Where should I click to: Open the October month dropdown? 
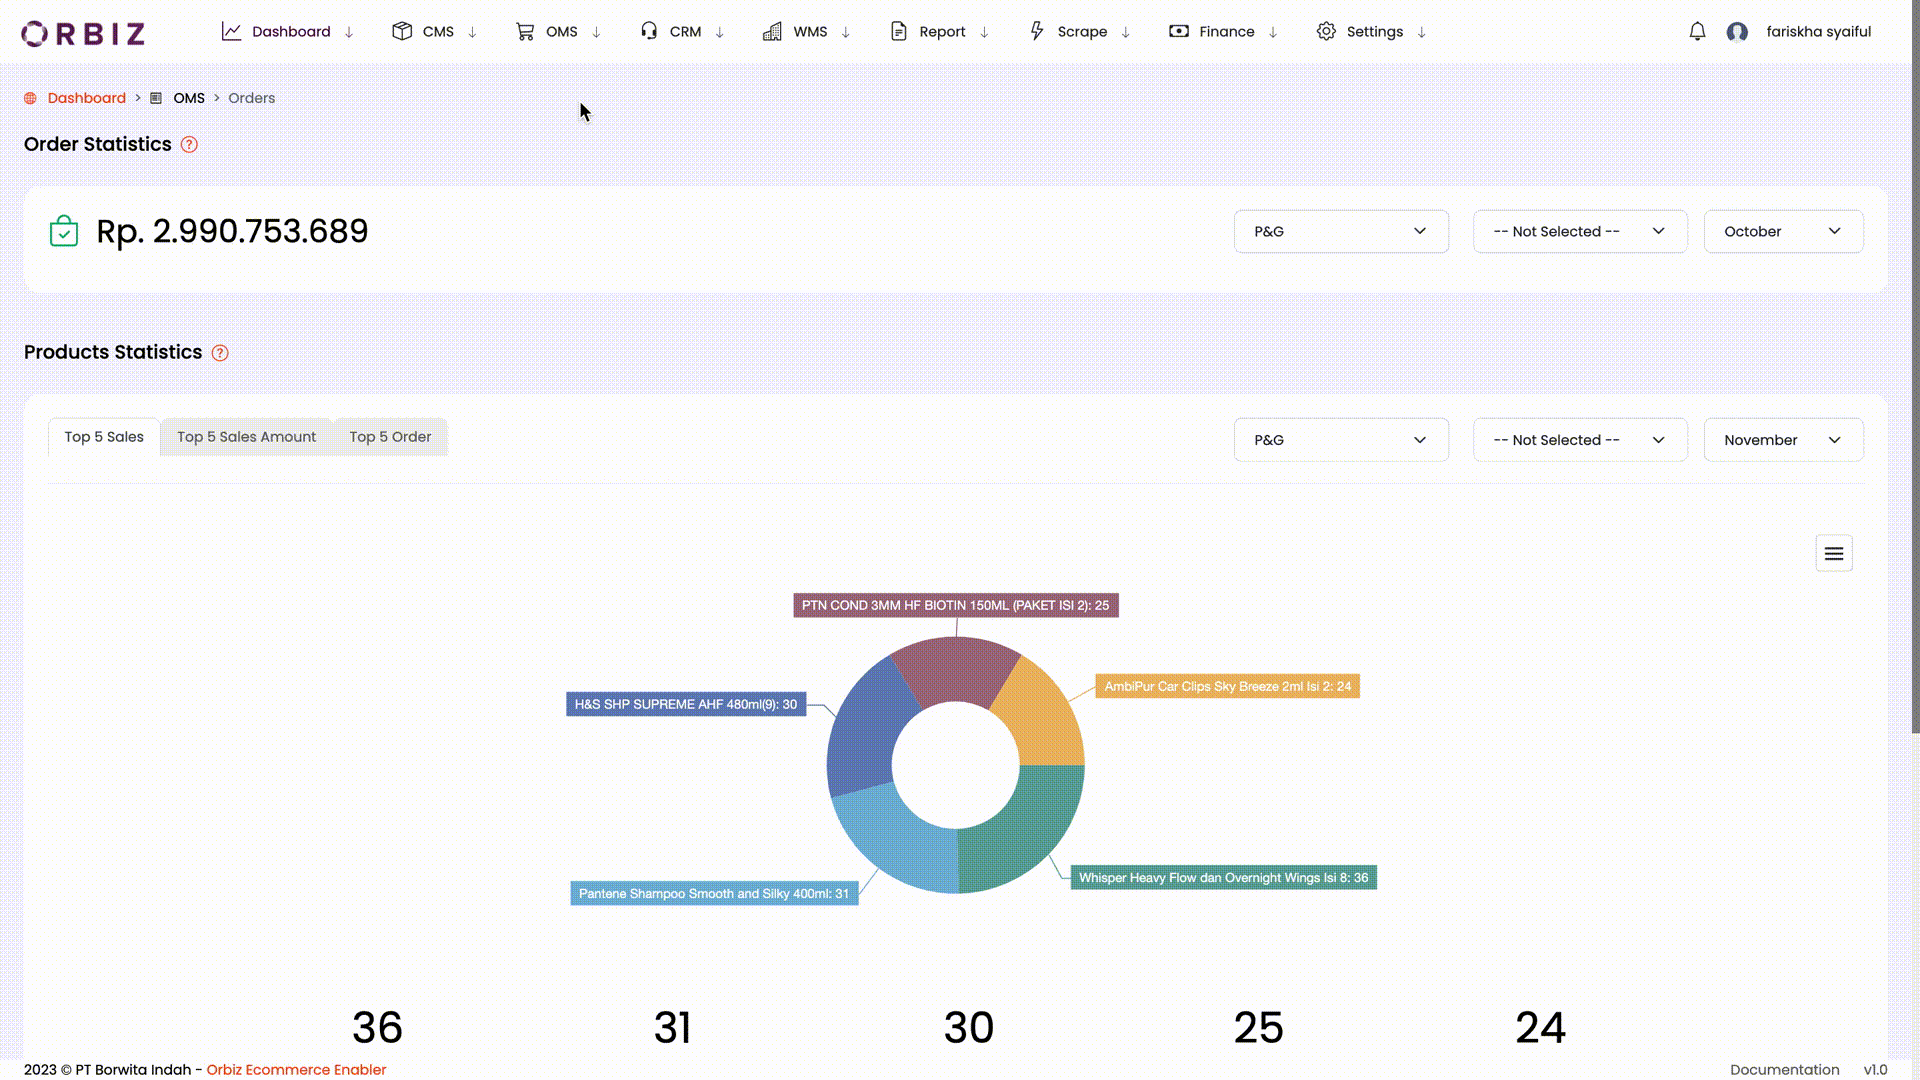tap(1783, 231)
